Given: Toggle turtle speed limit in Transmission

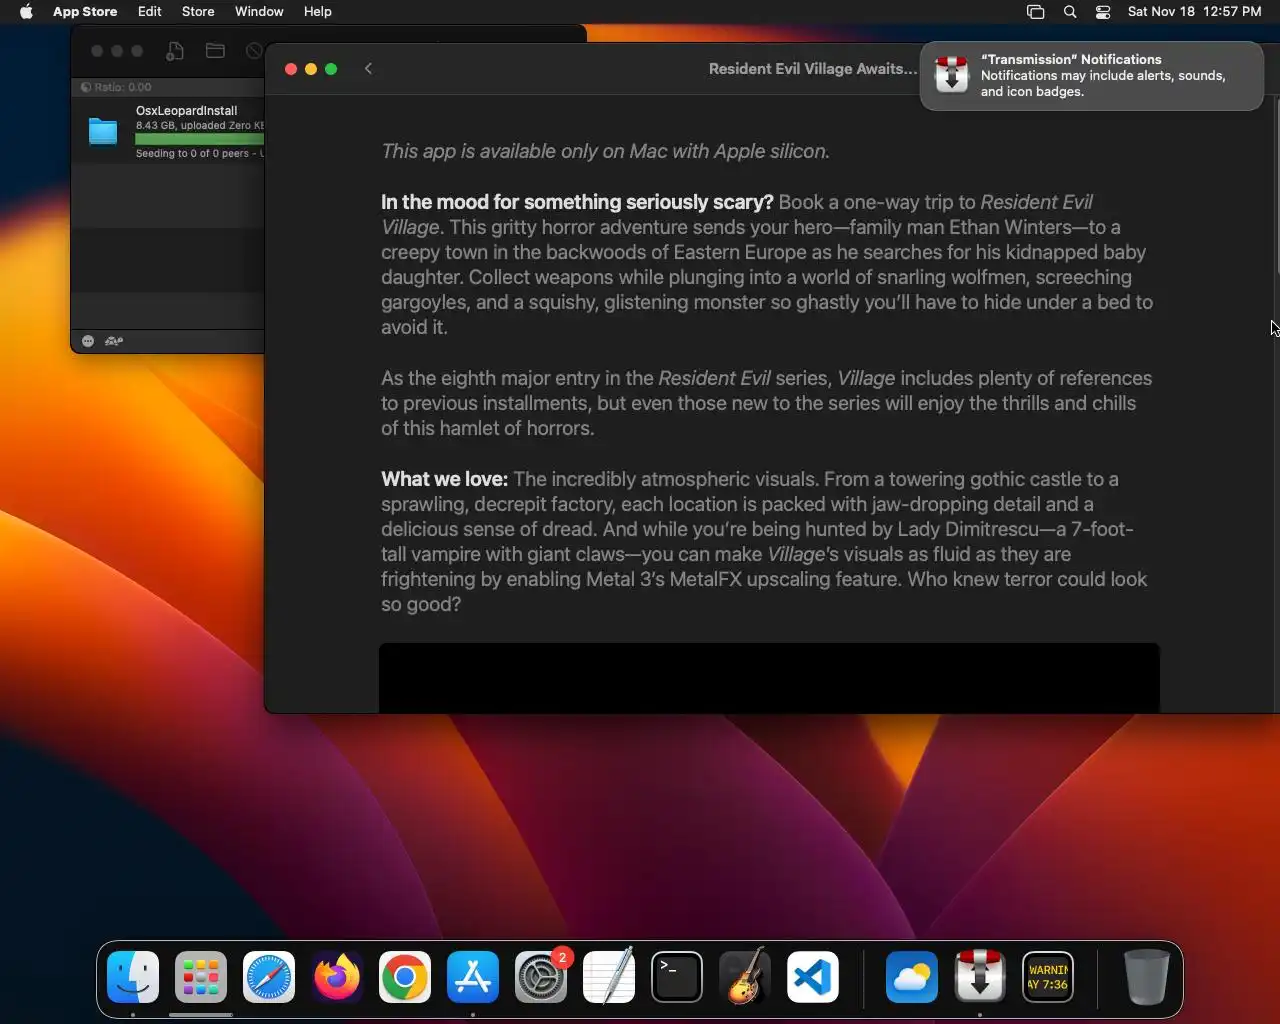Looking at the screenshot, I should click(114, 341).
